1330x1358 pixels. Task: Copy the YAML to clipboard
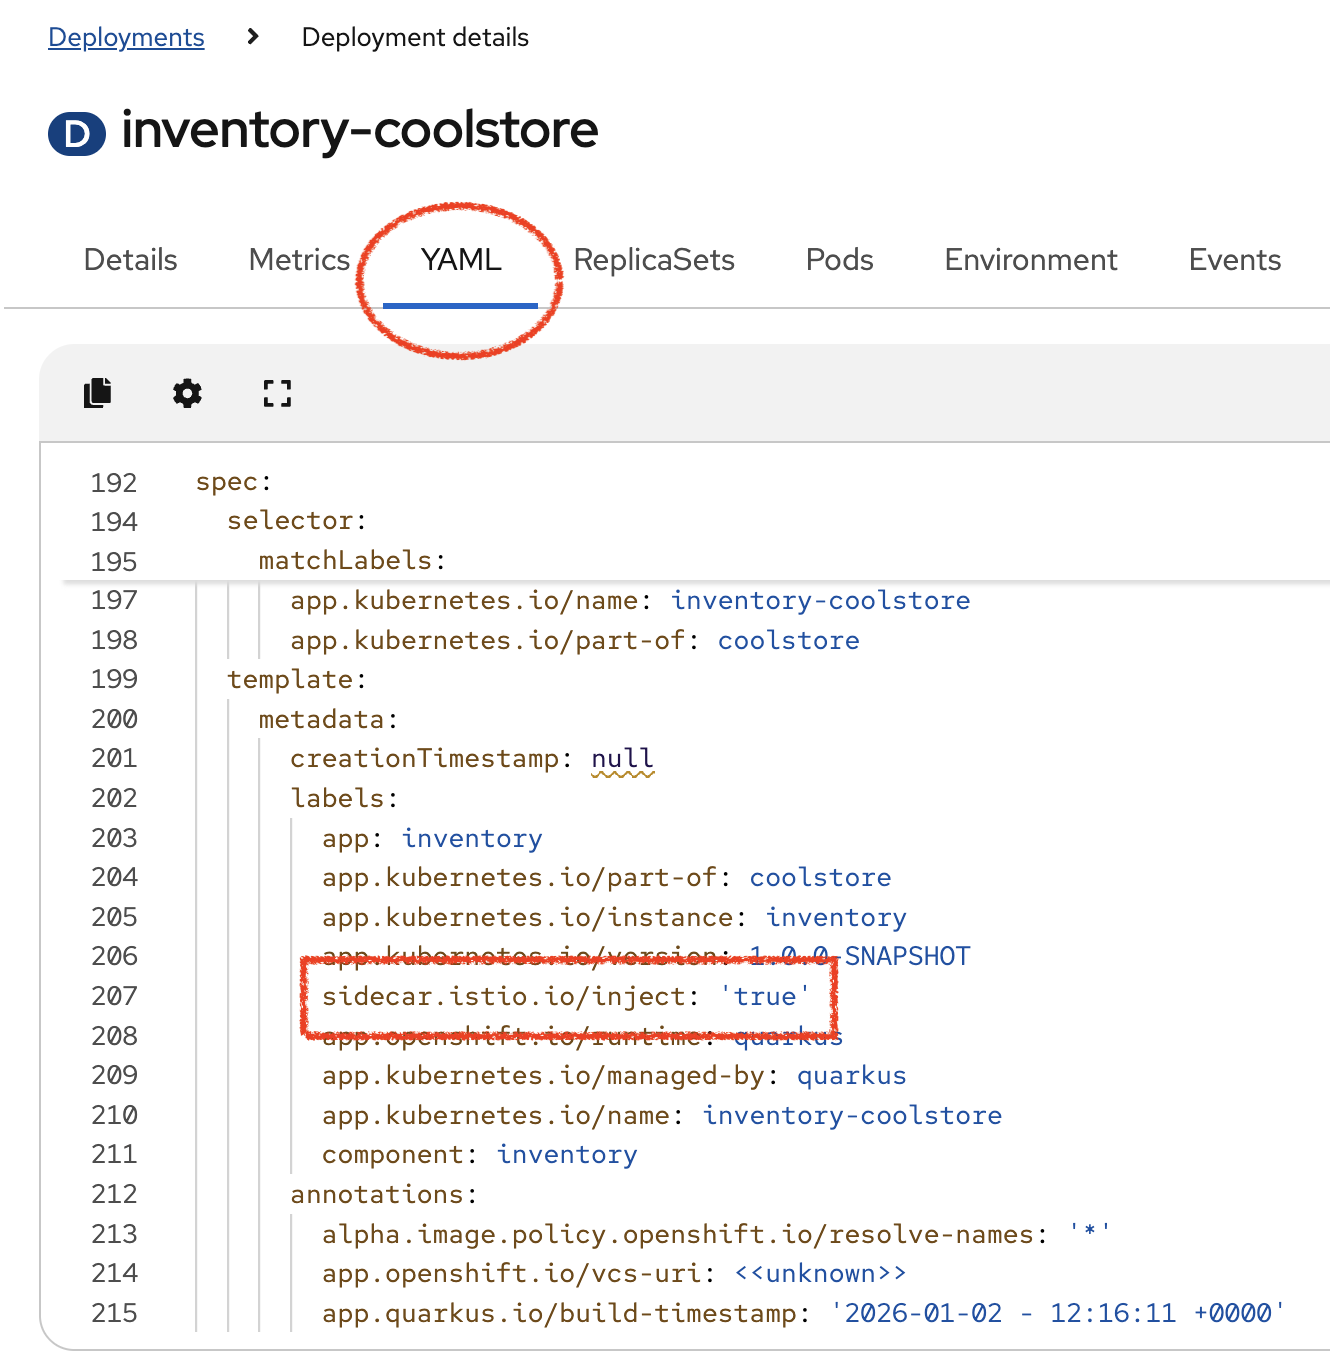97,394
